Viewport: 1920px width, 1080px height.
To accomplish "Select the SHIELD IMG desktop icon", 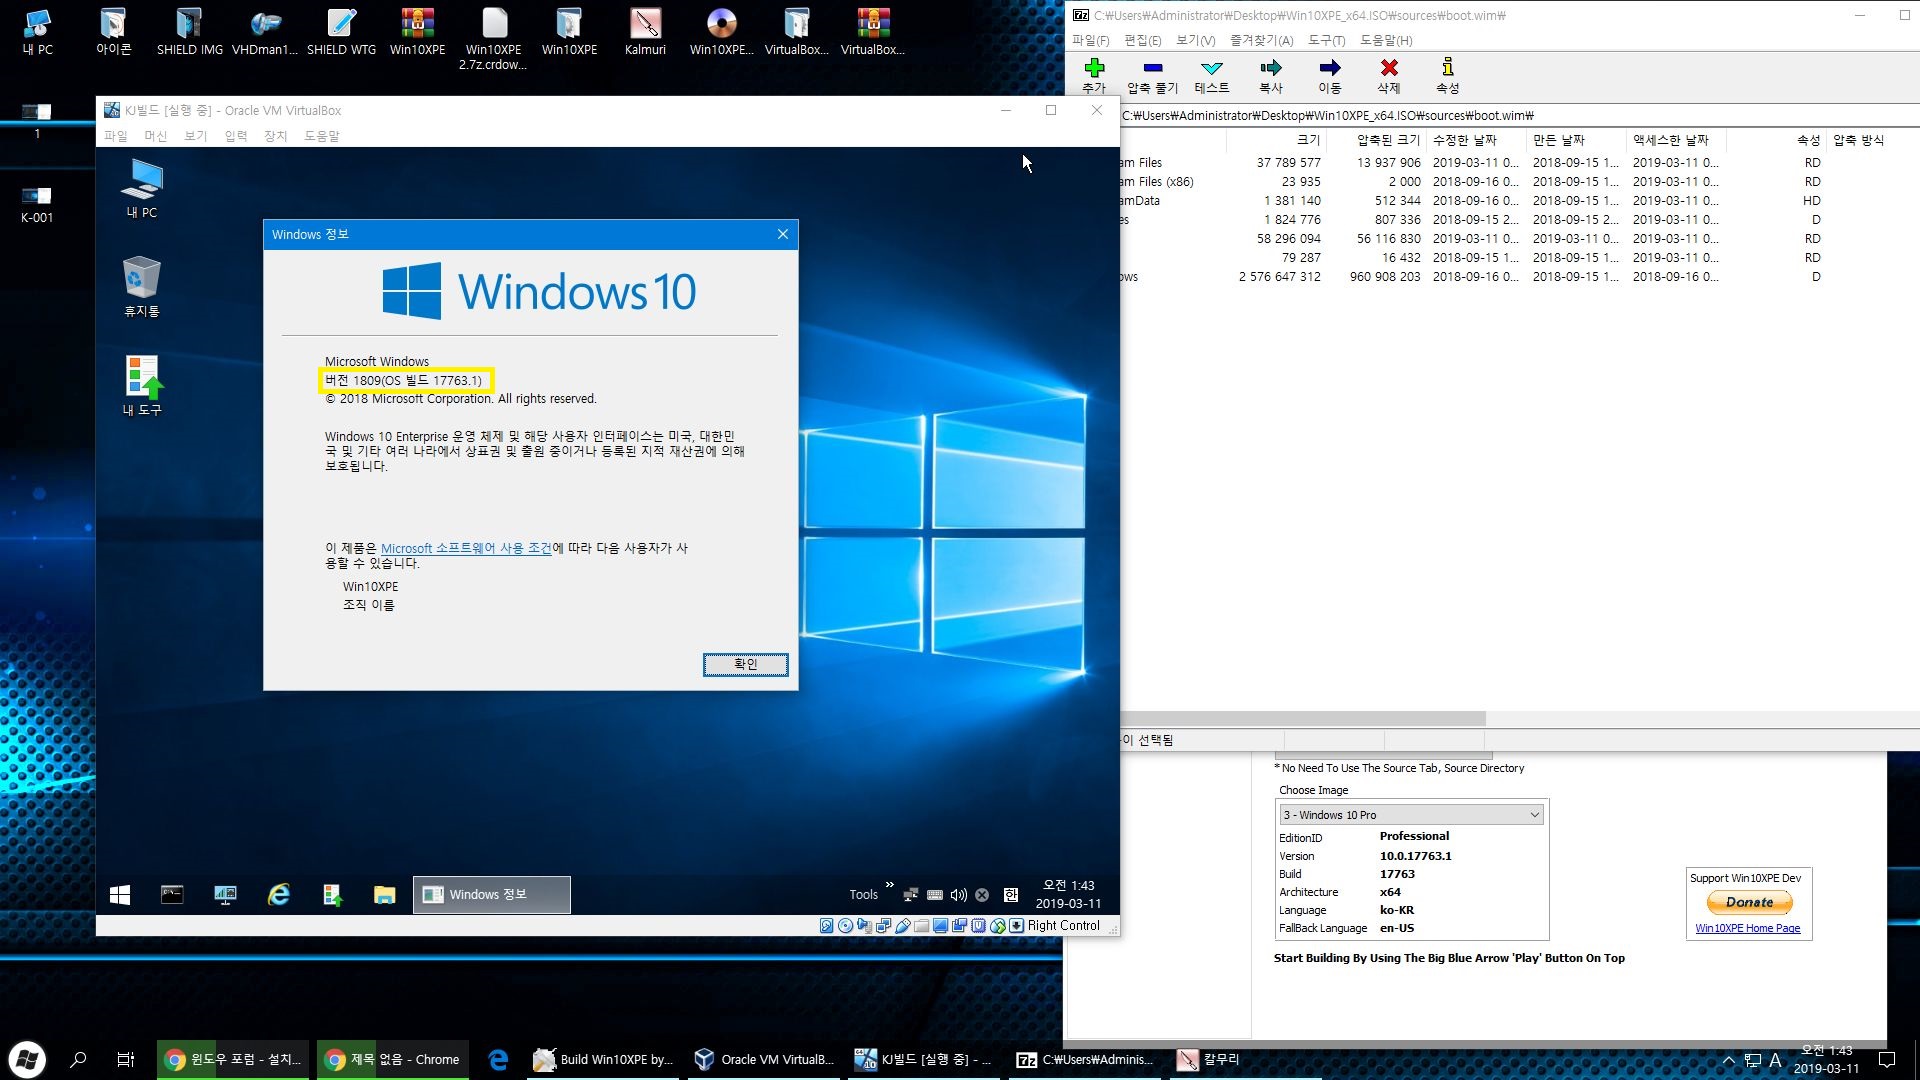I will [x=190, y=32].
